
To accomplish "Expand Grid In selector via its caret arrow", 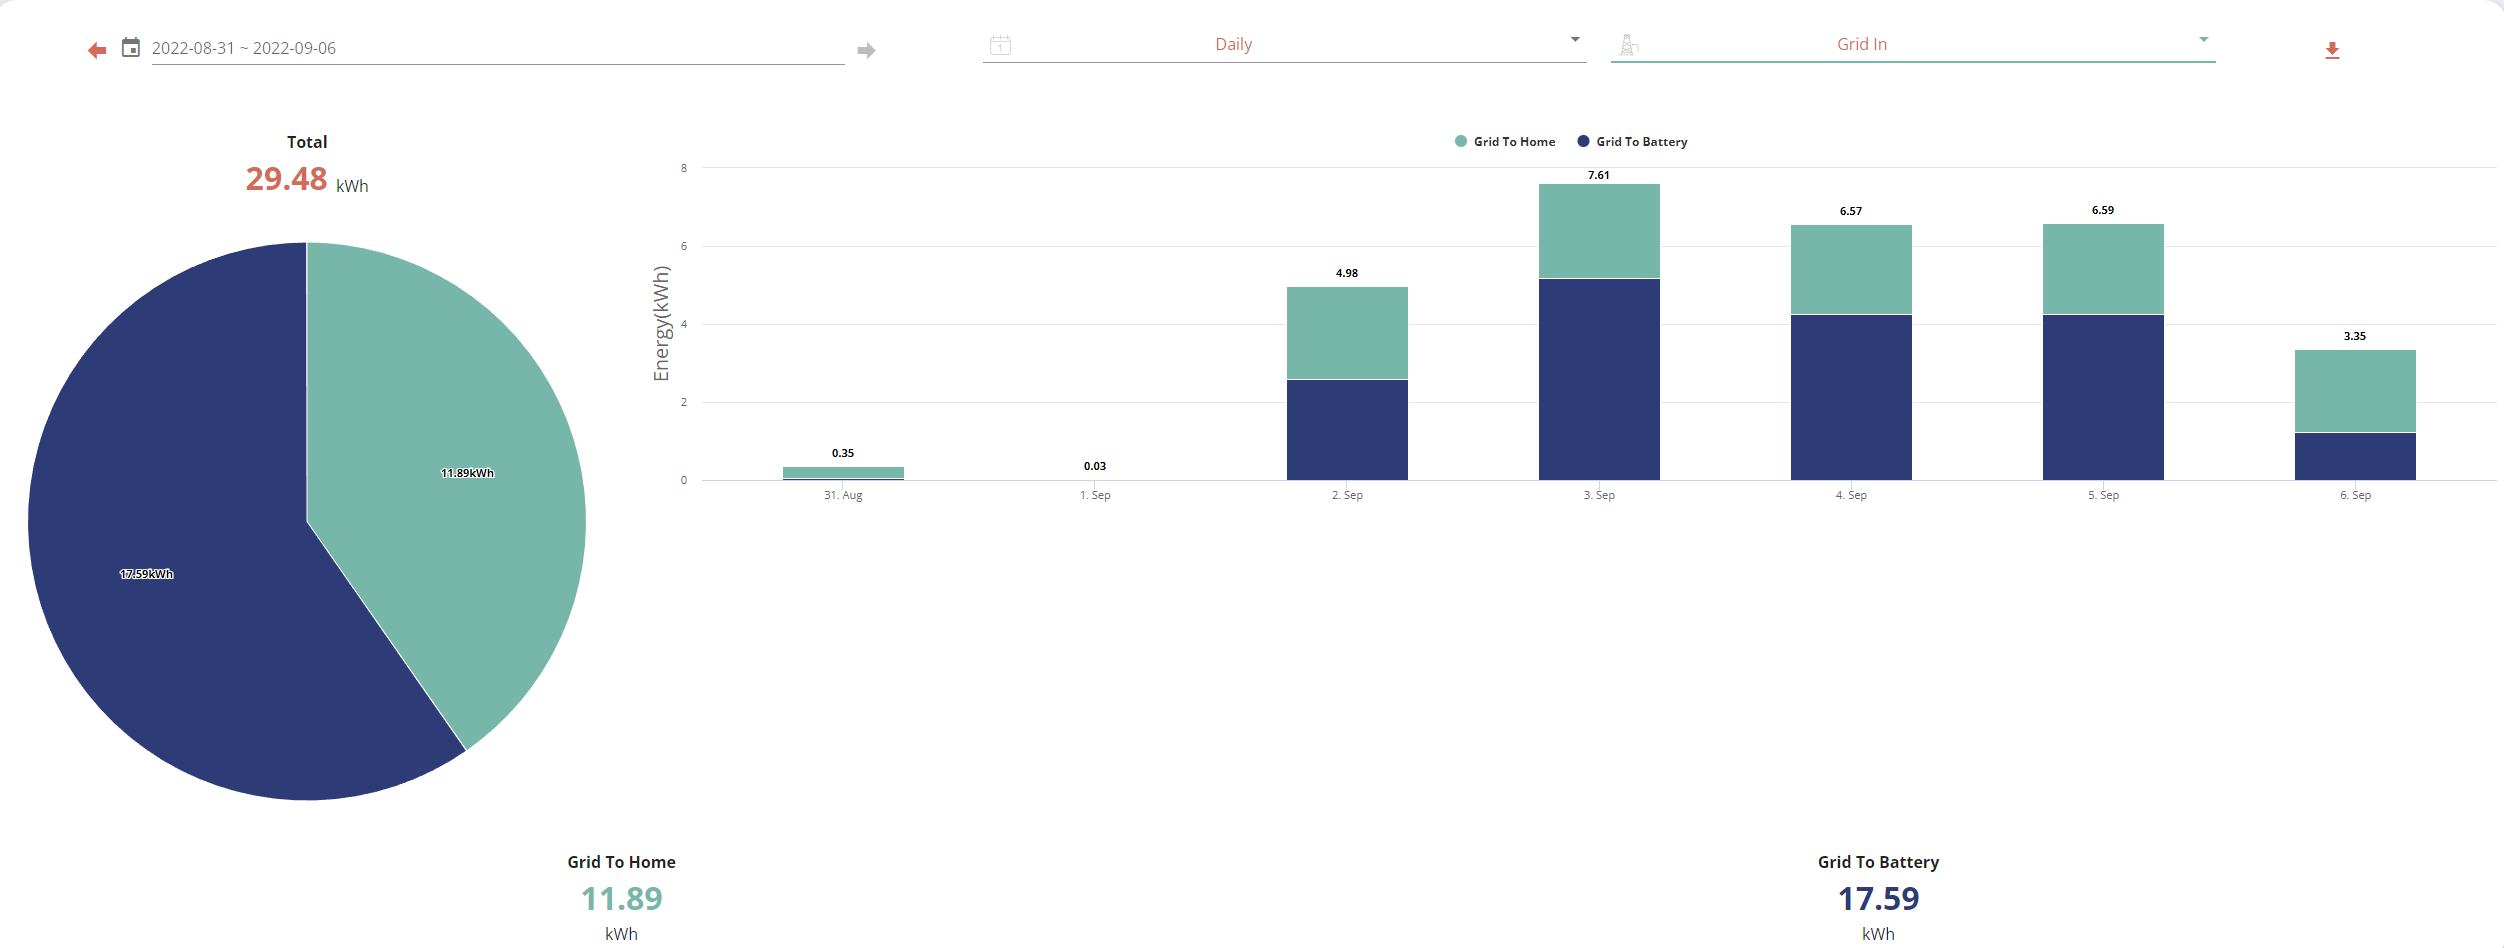I will (x=2203, y=40).
